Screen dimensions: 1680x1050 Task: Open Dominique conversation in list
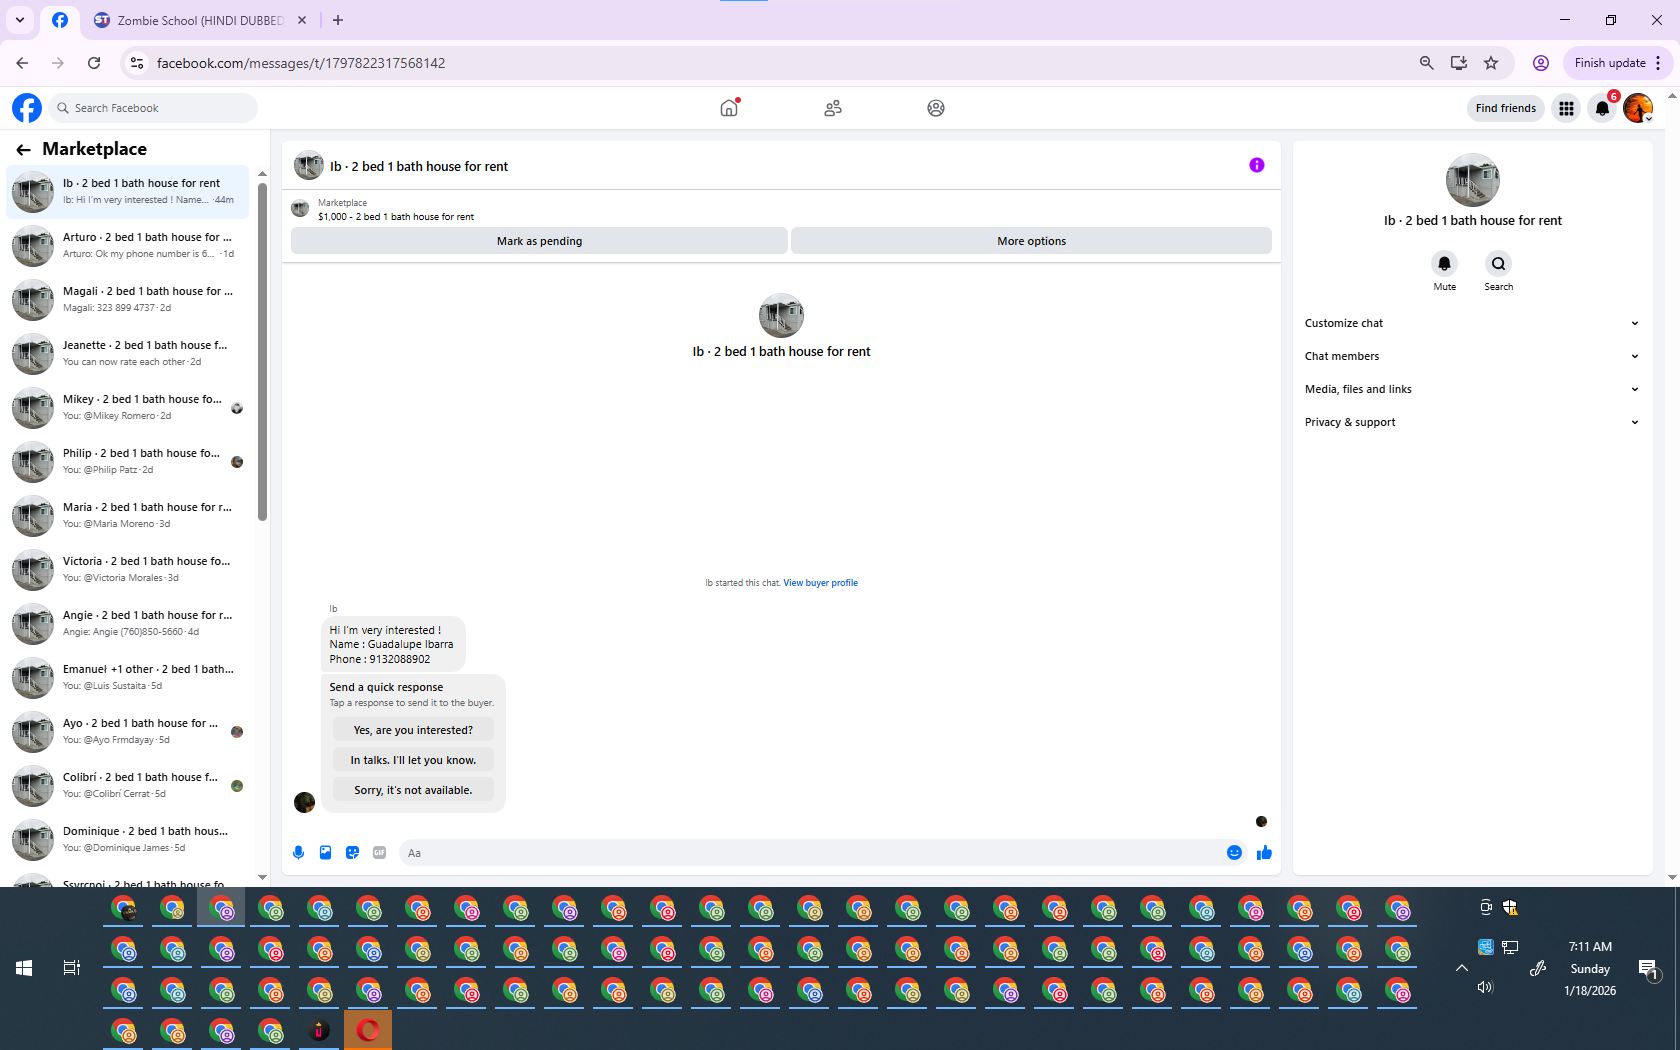click(x=128, y=840)
